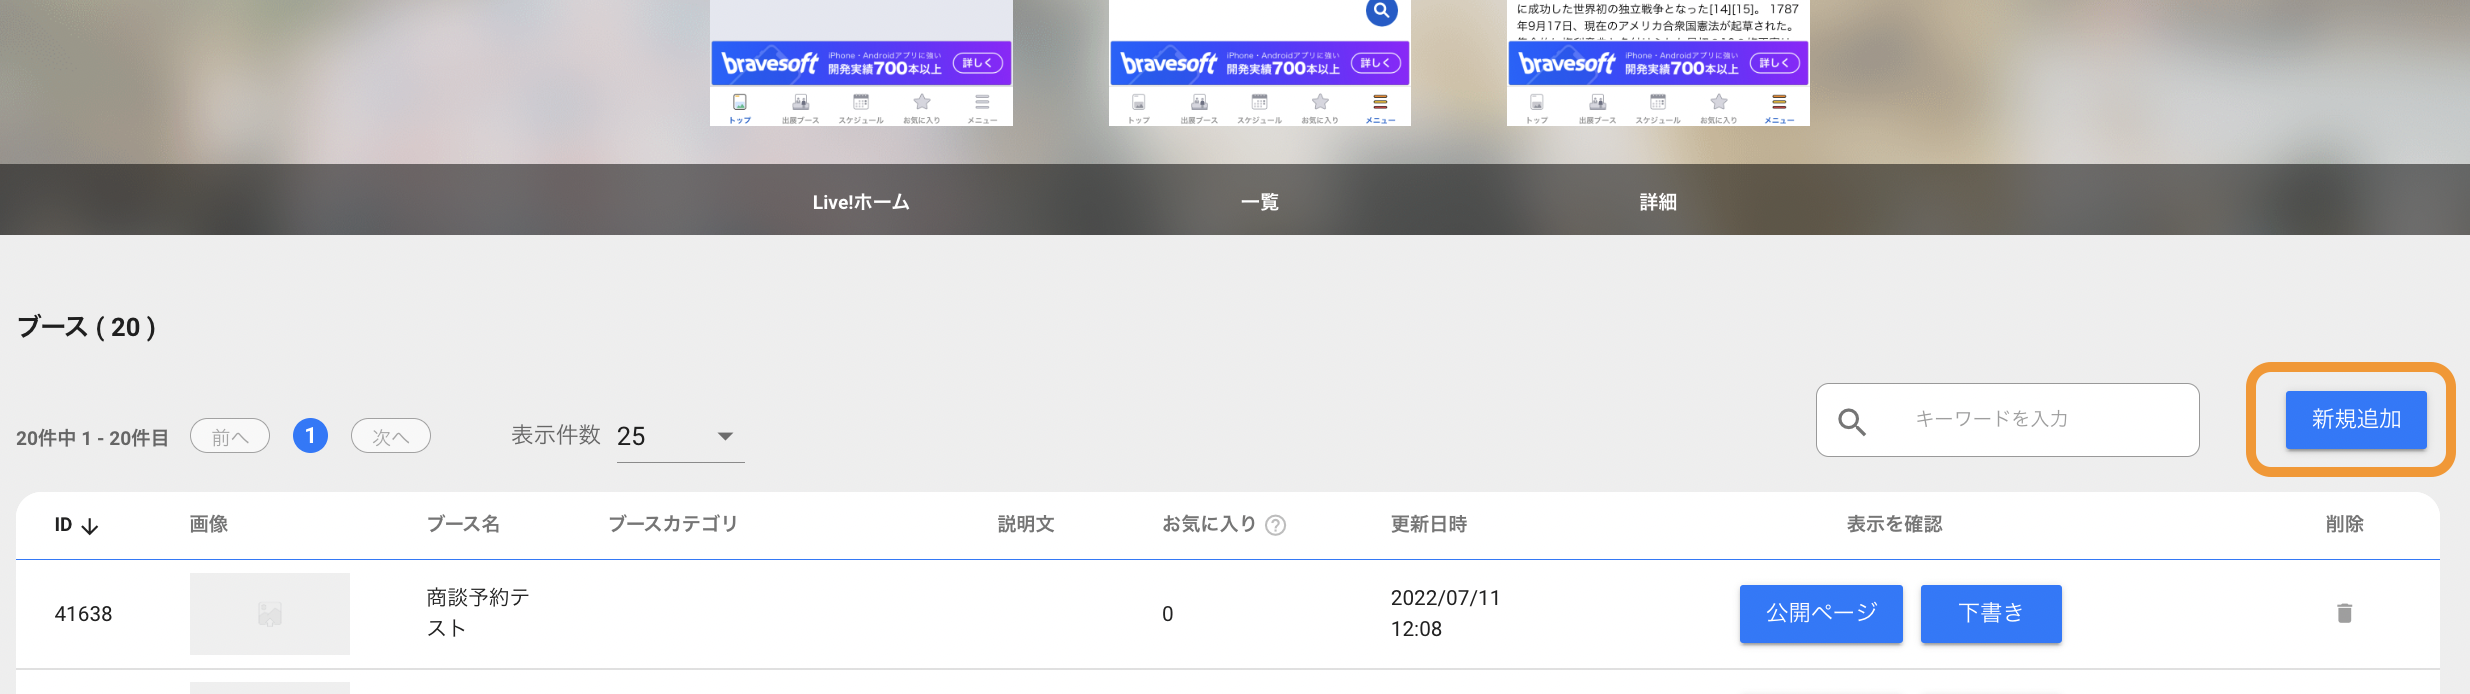Image resolution: width=2470 pixels, height=694 pixels.
Task: Click お気に入り count 0 for booth 41638
Action: pyautogui.click(x=1167, y=614)
